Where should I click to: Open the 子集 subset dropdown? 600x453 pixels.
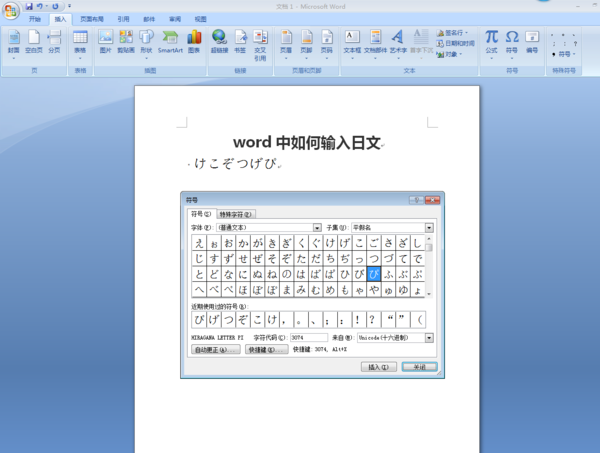coord(429,227)
